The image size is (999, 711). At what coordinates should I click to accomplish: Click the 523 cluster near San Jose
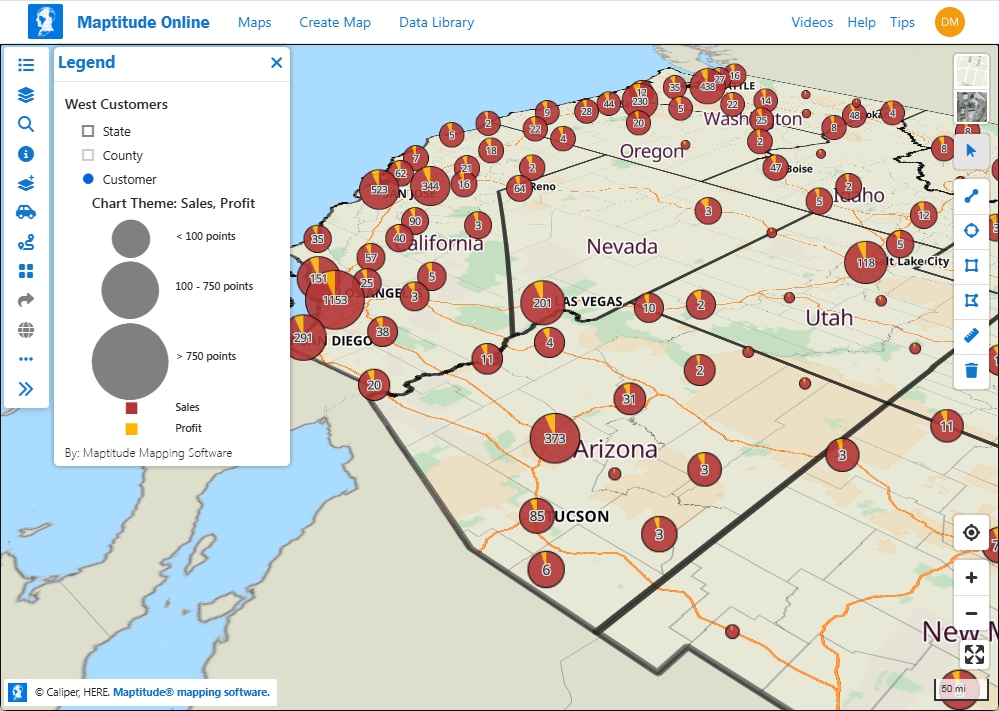[379, 189]
